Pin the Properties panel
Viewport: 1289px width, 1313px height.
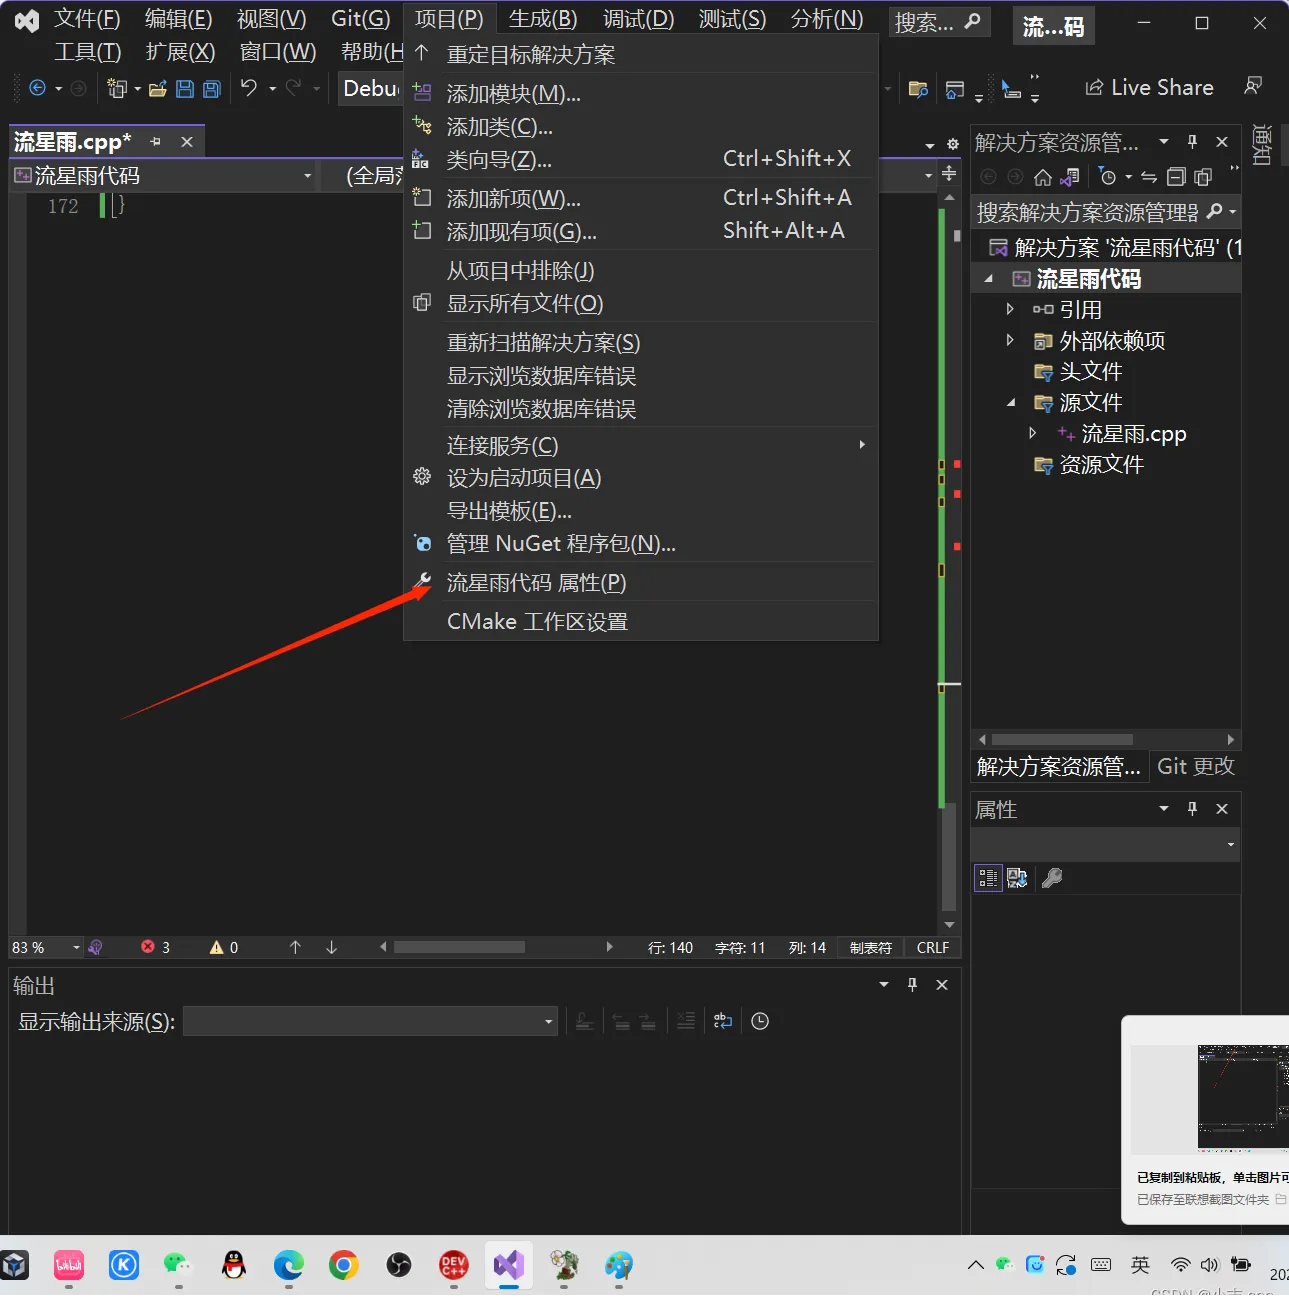tap(1192, 809)
